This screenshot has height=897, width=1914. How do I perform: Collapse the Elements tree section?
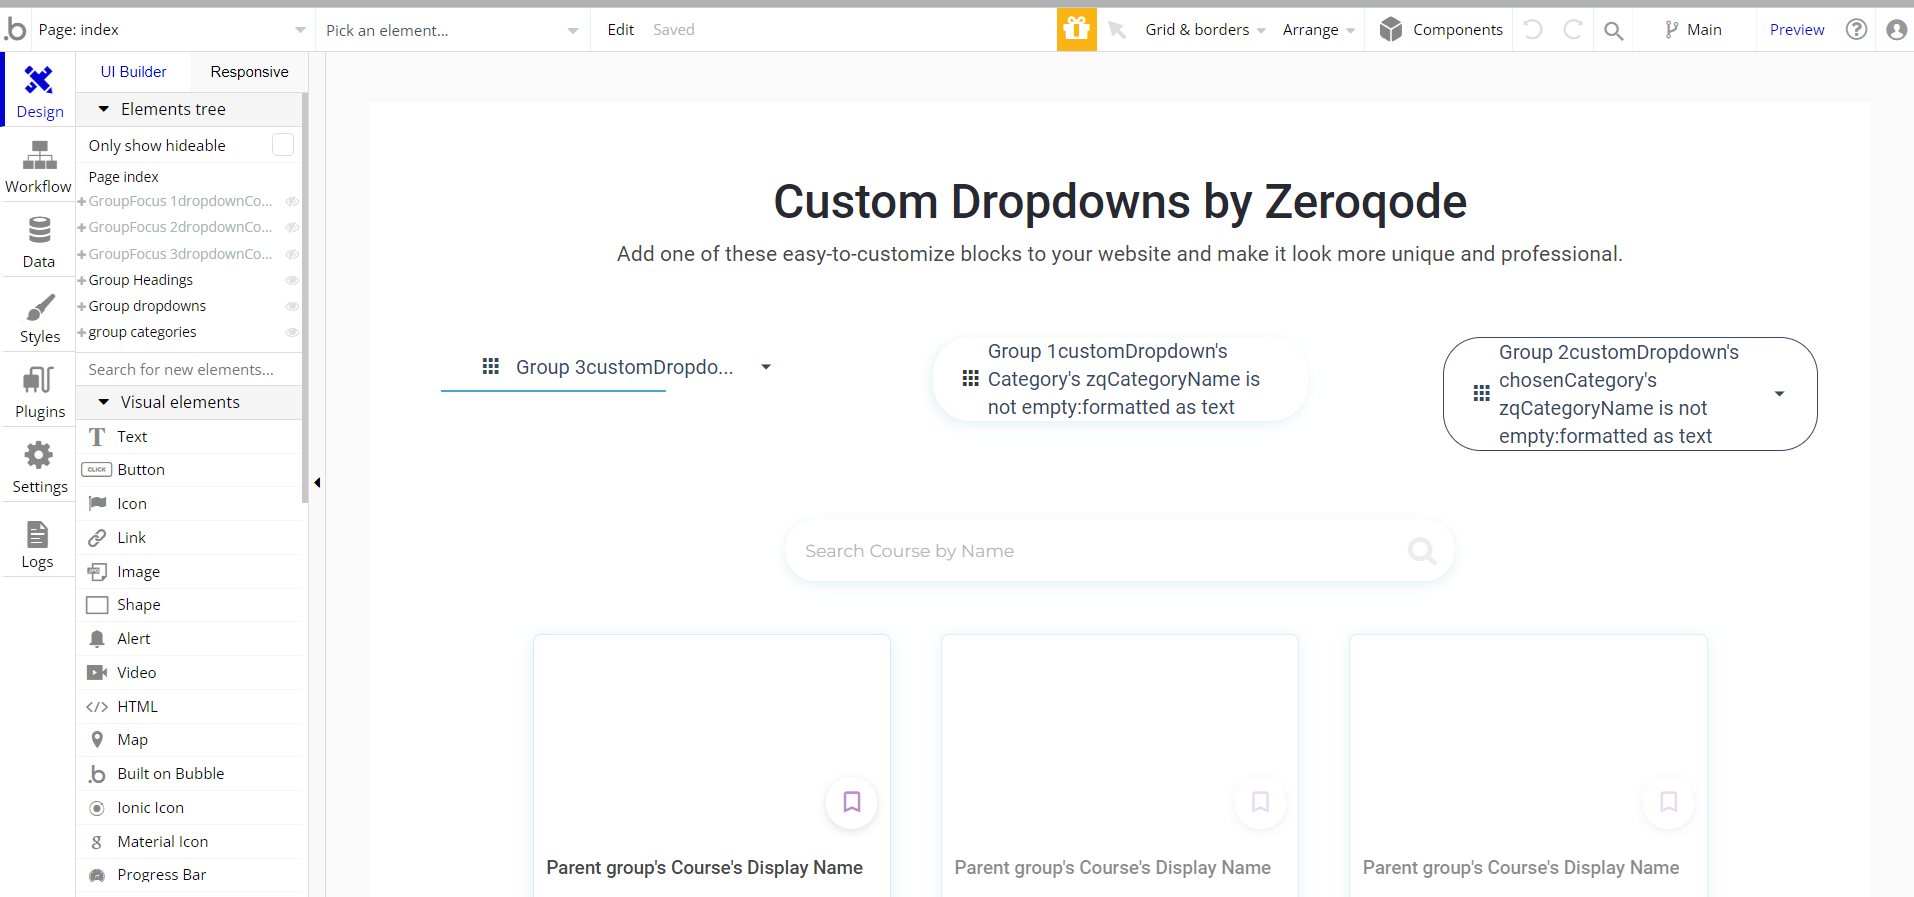click(103, 109)
